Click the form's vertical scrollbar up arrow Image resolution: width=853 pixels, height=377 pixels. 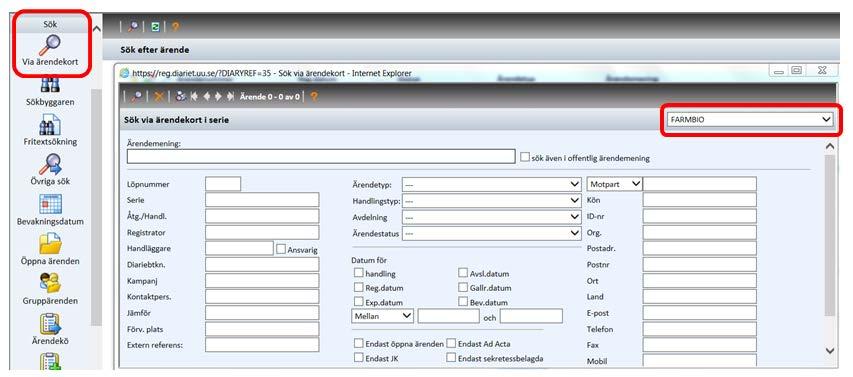click(830, 146)
